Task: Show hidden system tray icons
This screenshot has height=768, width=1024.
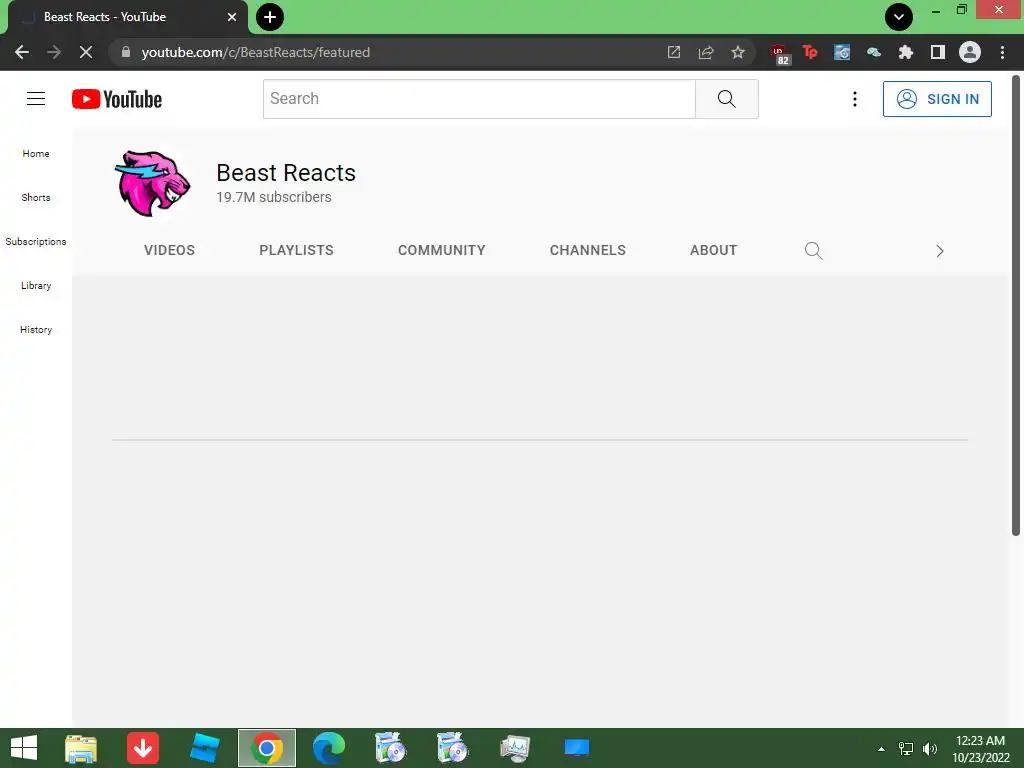Action: tap(882, 749)
